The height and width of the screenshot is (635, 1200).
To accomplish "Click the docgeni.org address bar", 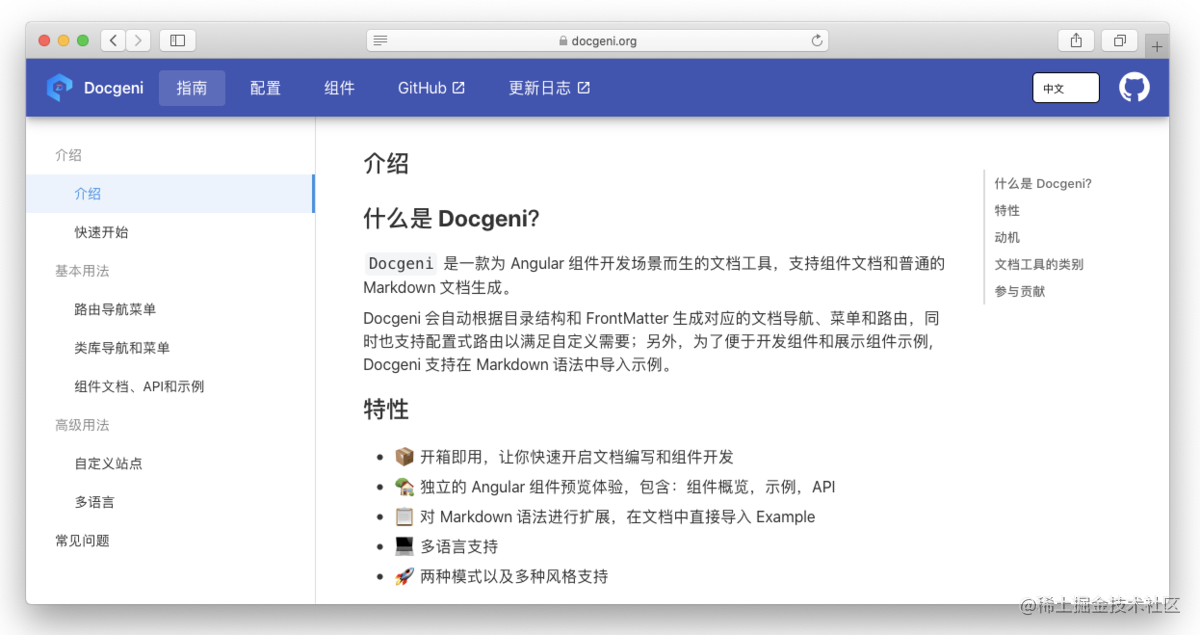I will point(597,41).
